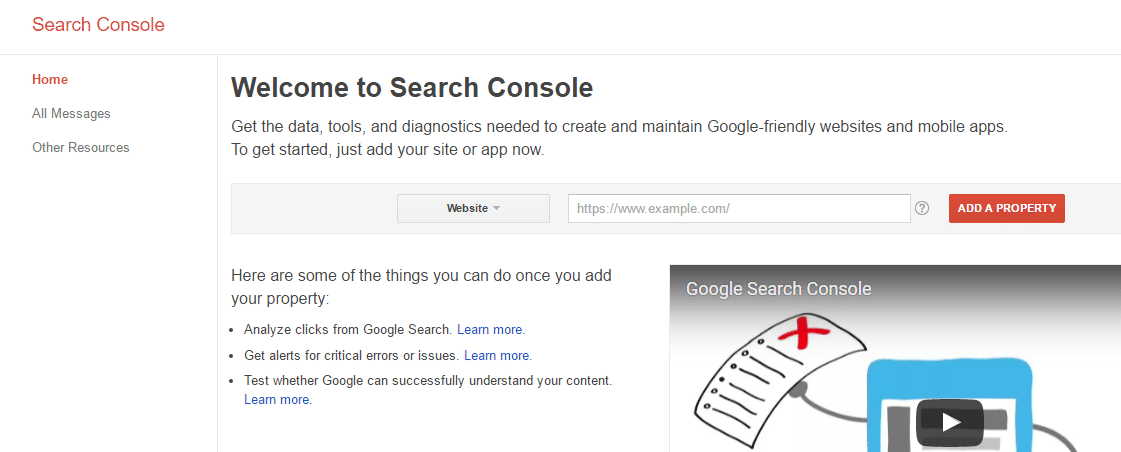
Task: Open the Home sidebar item
Action: point(50,79)
